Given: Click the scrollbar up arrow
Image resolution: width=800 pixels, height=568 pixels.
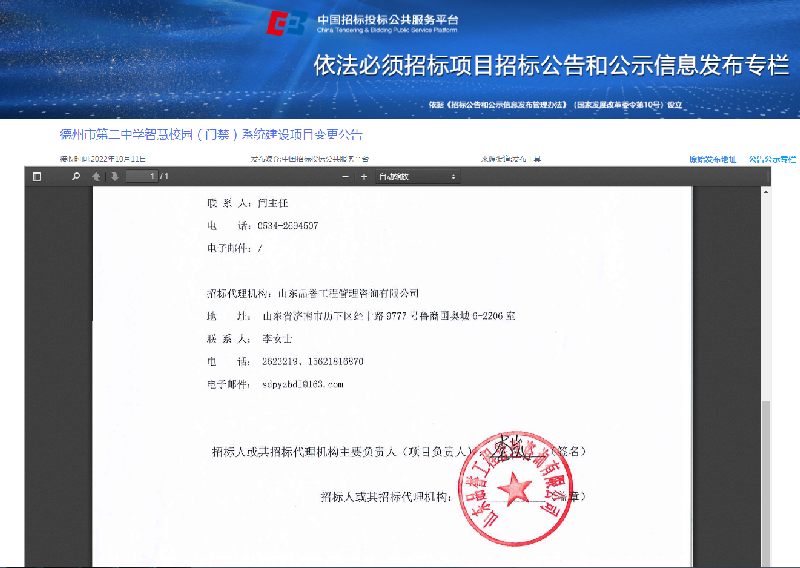Looking at the screenshot, I should [766, 192].
